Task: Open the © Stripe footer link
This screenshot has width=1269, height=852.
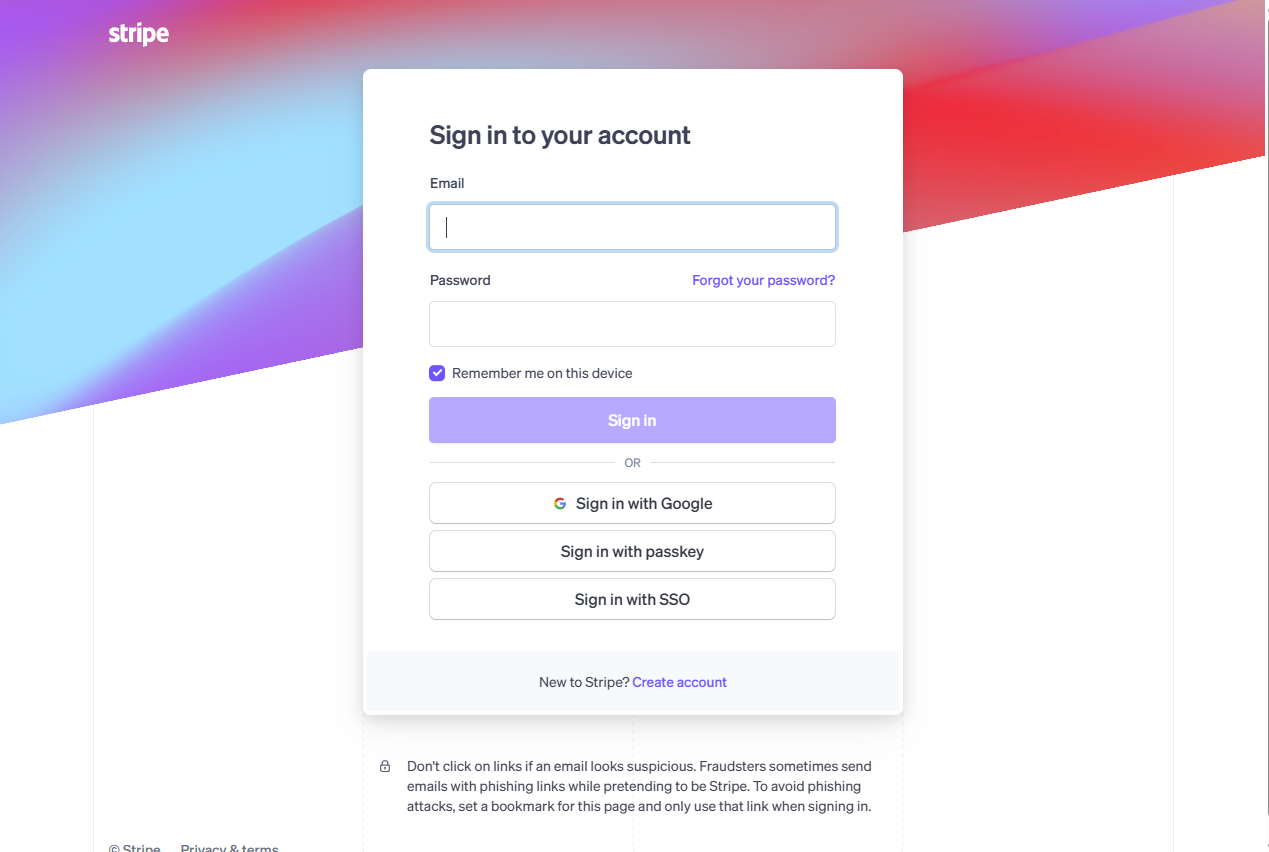Action: click(135, 848)
